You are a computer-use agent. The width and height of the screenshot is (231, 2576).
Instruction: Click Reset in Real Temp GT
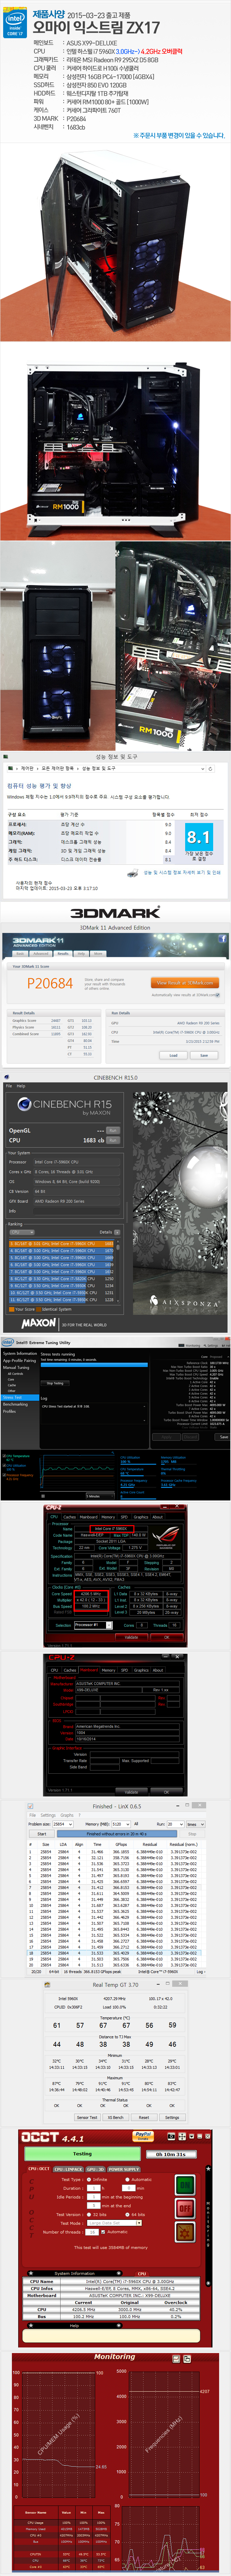[x=143, y=2117]
